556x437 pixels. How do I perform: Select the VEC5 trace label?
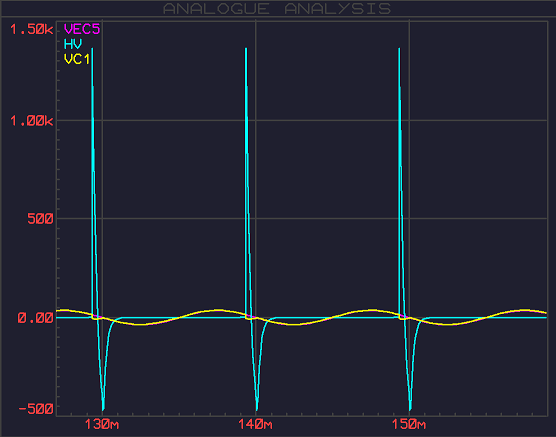[x=82, y=29]
